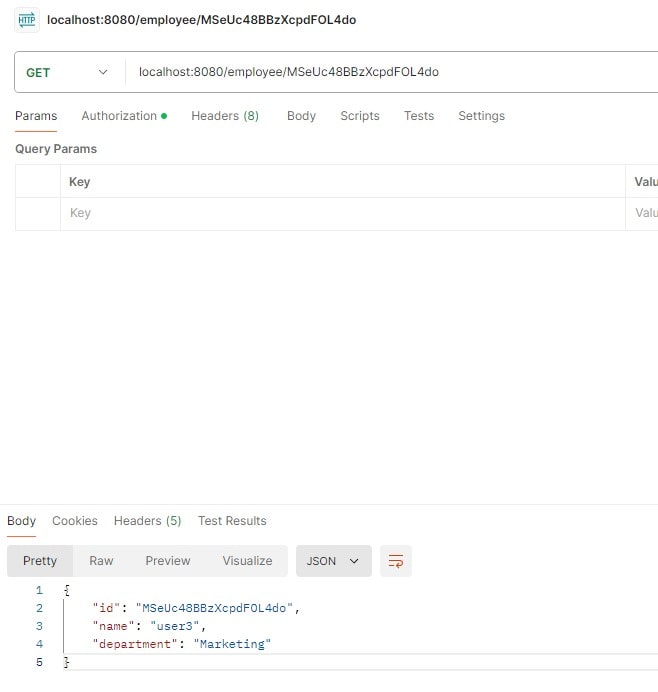View the Test Results tab
Viewport: 658px width, 692px height.
[232, 521]
